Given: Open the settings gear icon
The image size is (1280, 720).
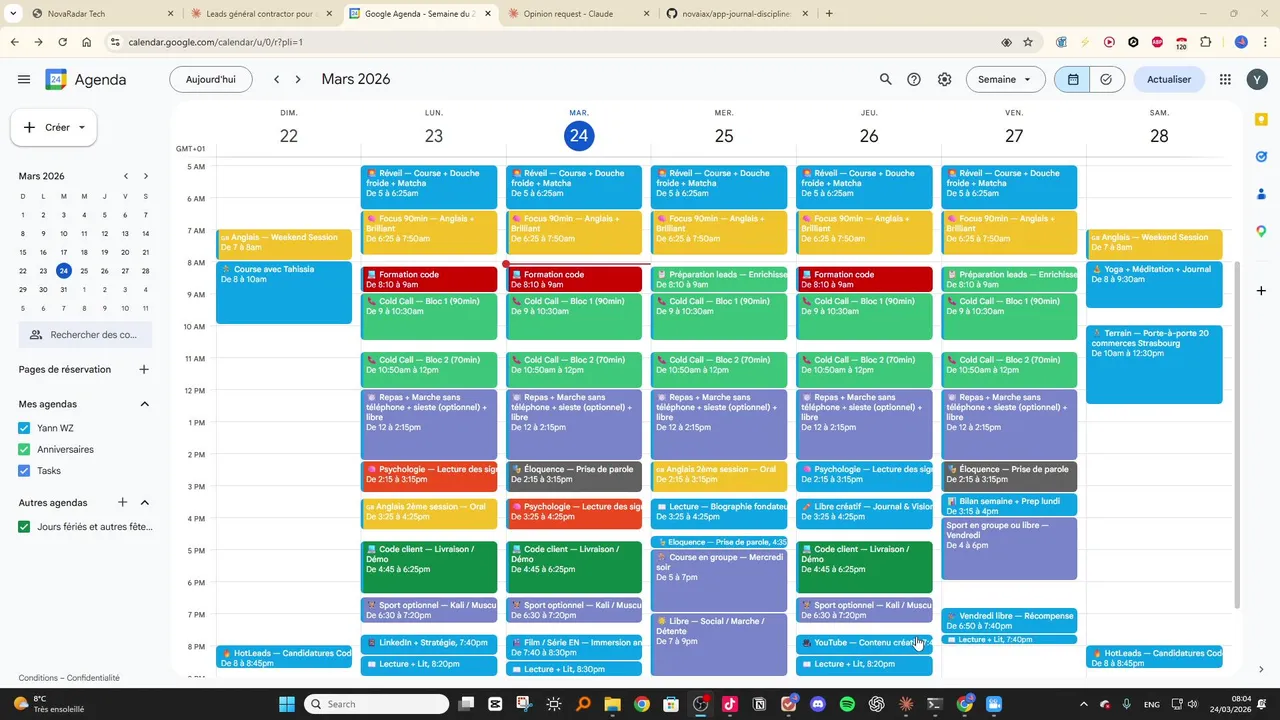Looking at the screenshot, I should click(x=944, y=79).
